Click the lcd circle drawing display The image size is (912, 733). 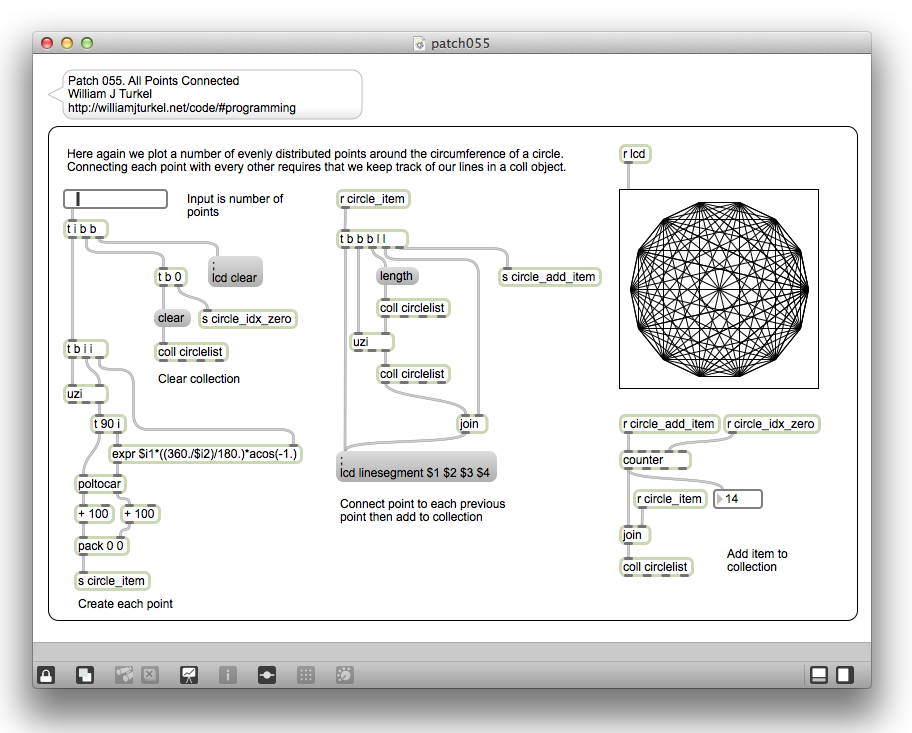(x=718, y=289)
